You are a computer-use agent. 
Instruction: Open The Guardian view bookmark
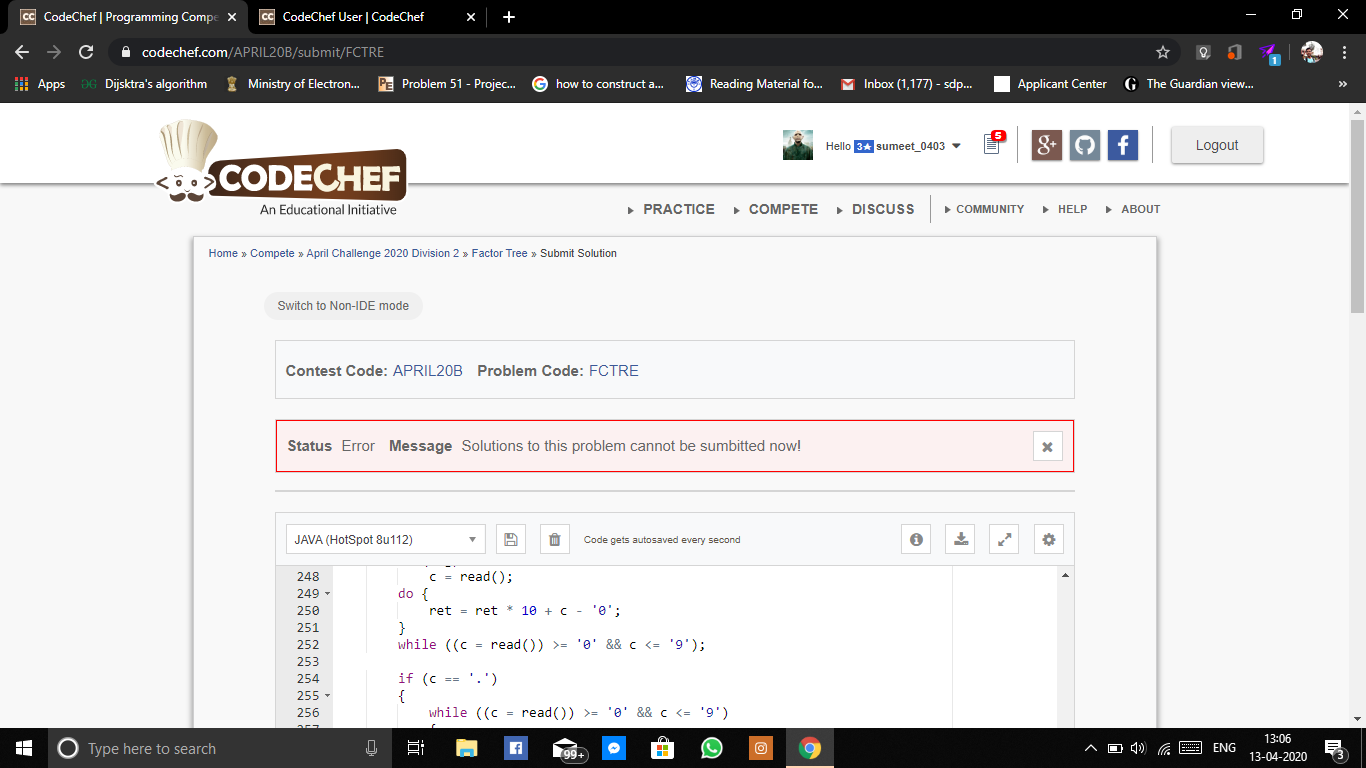(1188, 84)
